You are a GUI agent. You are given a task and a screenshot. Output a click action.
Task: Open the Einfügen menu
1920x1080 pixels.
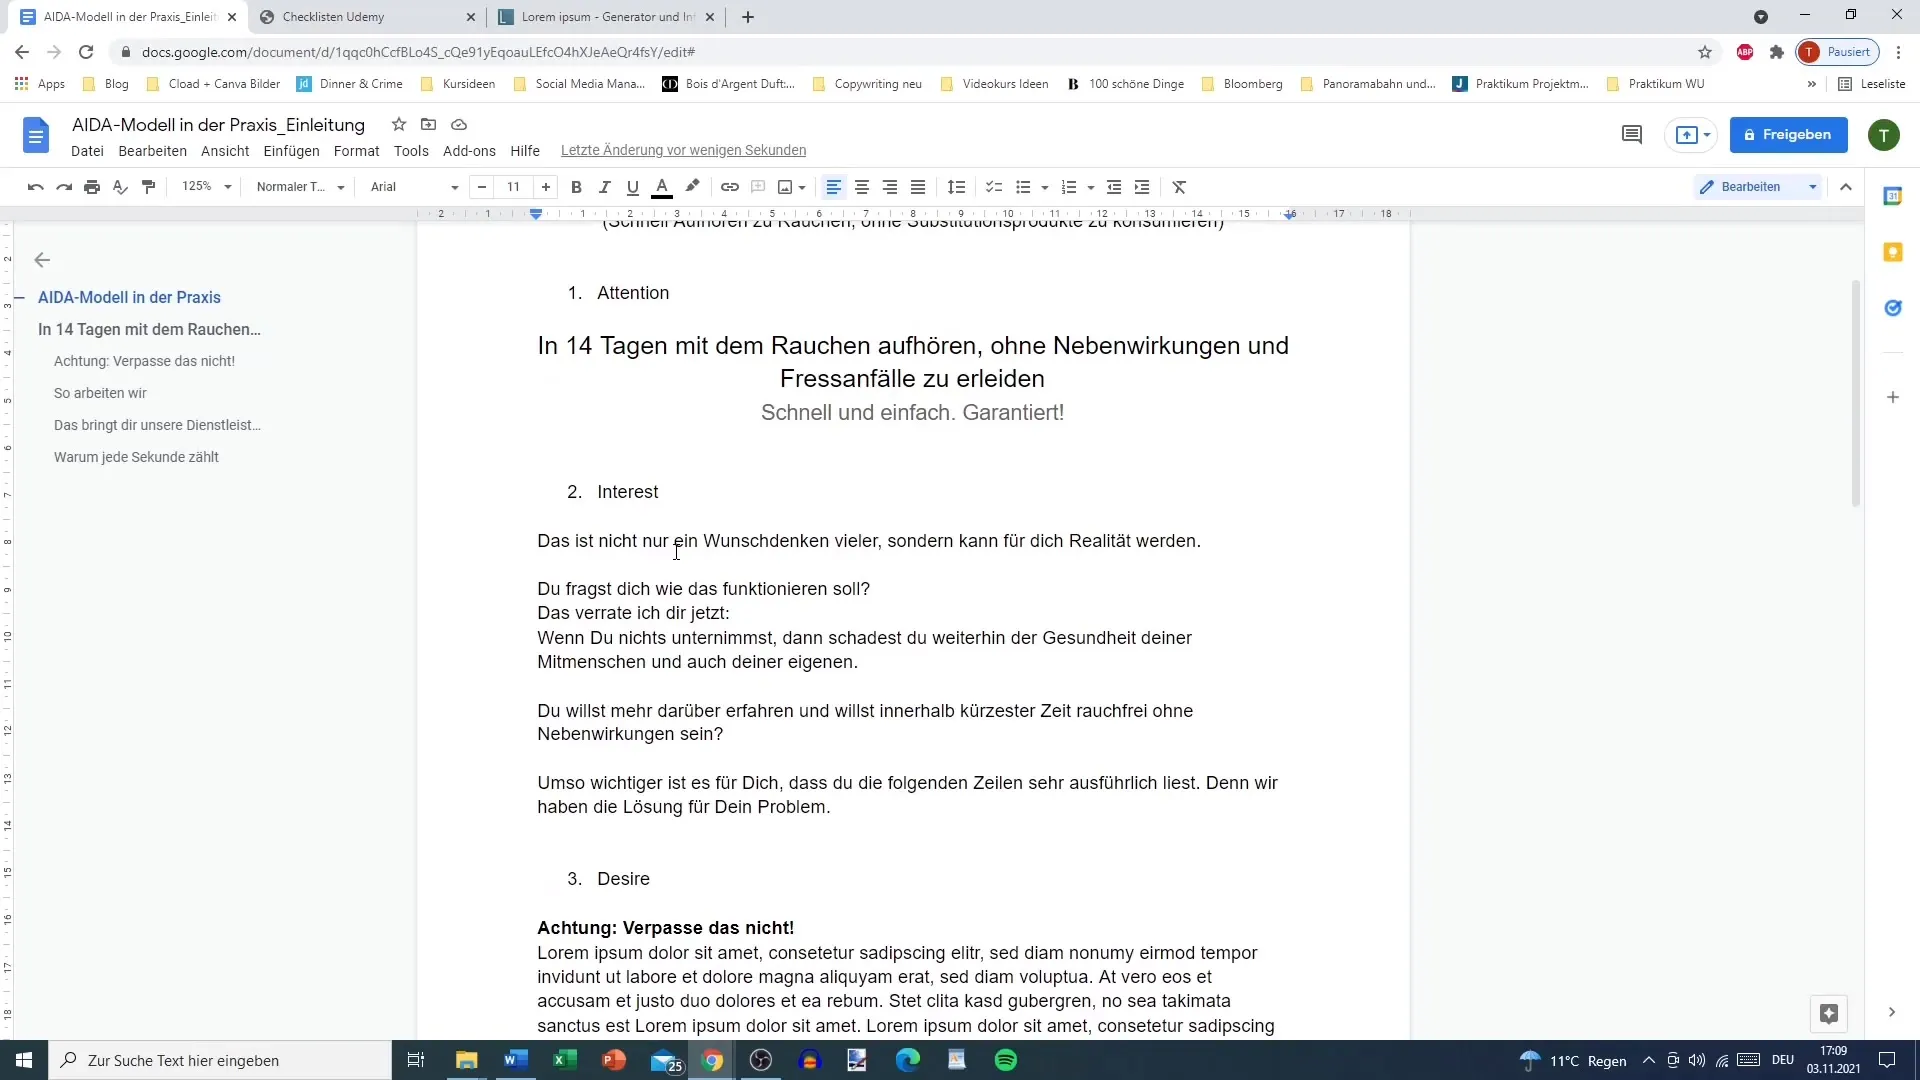click(291, 149)
